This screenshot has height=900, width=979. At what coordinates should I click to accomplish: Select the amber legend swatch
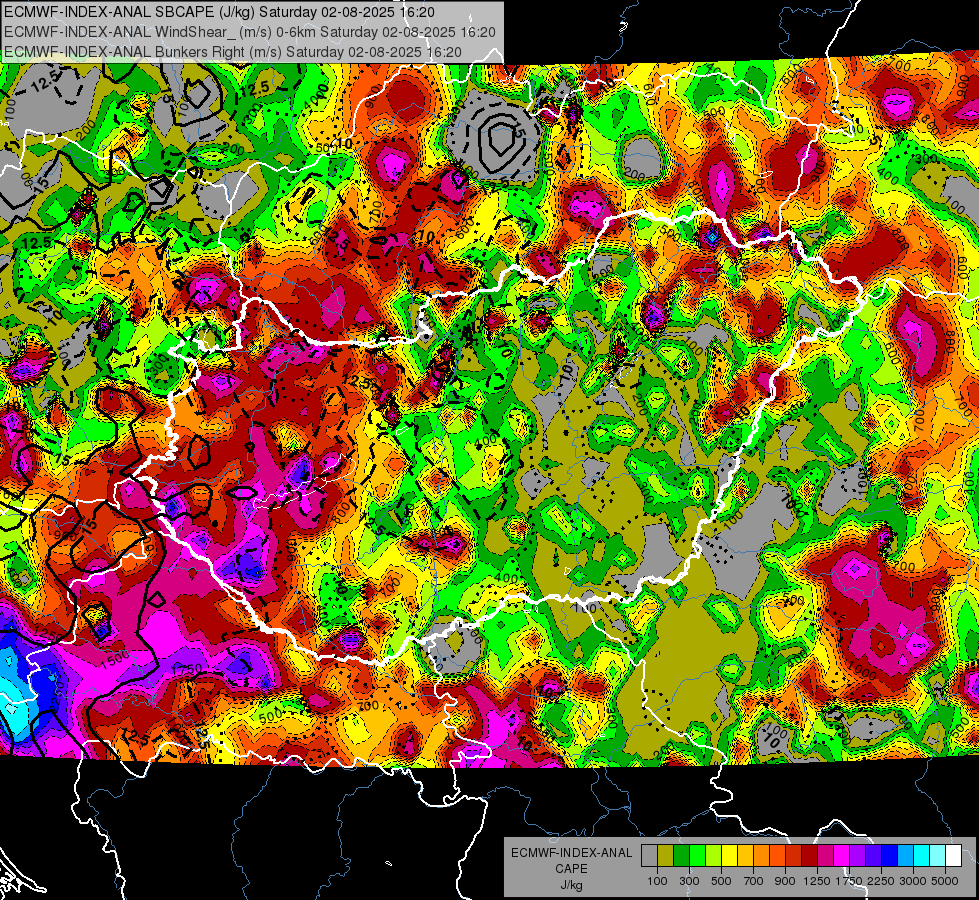745,856
